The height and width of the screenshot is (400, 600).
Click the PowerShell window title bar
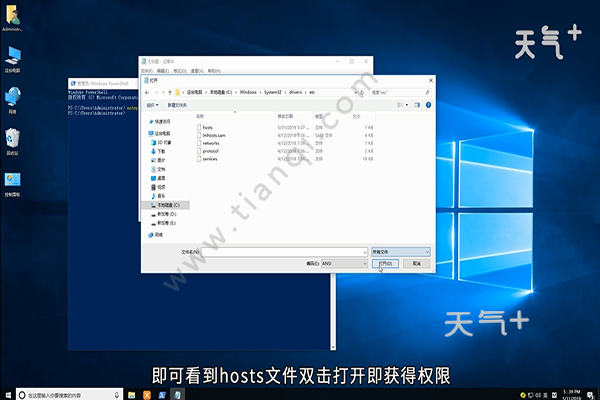click(103, 83)
